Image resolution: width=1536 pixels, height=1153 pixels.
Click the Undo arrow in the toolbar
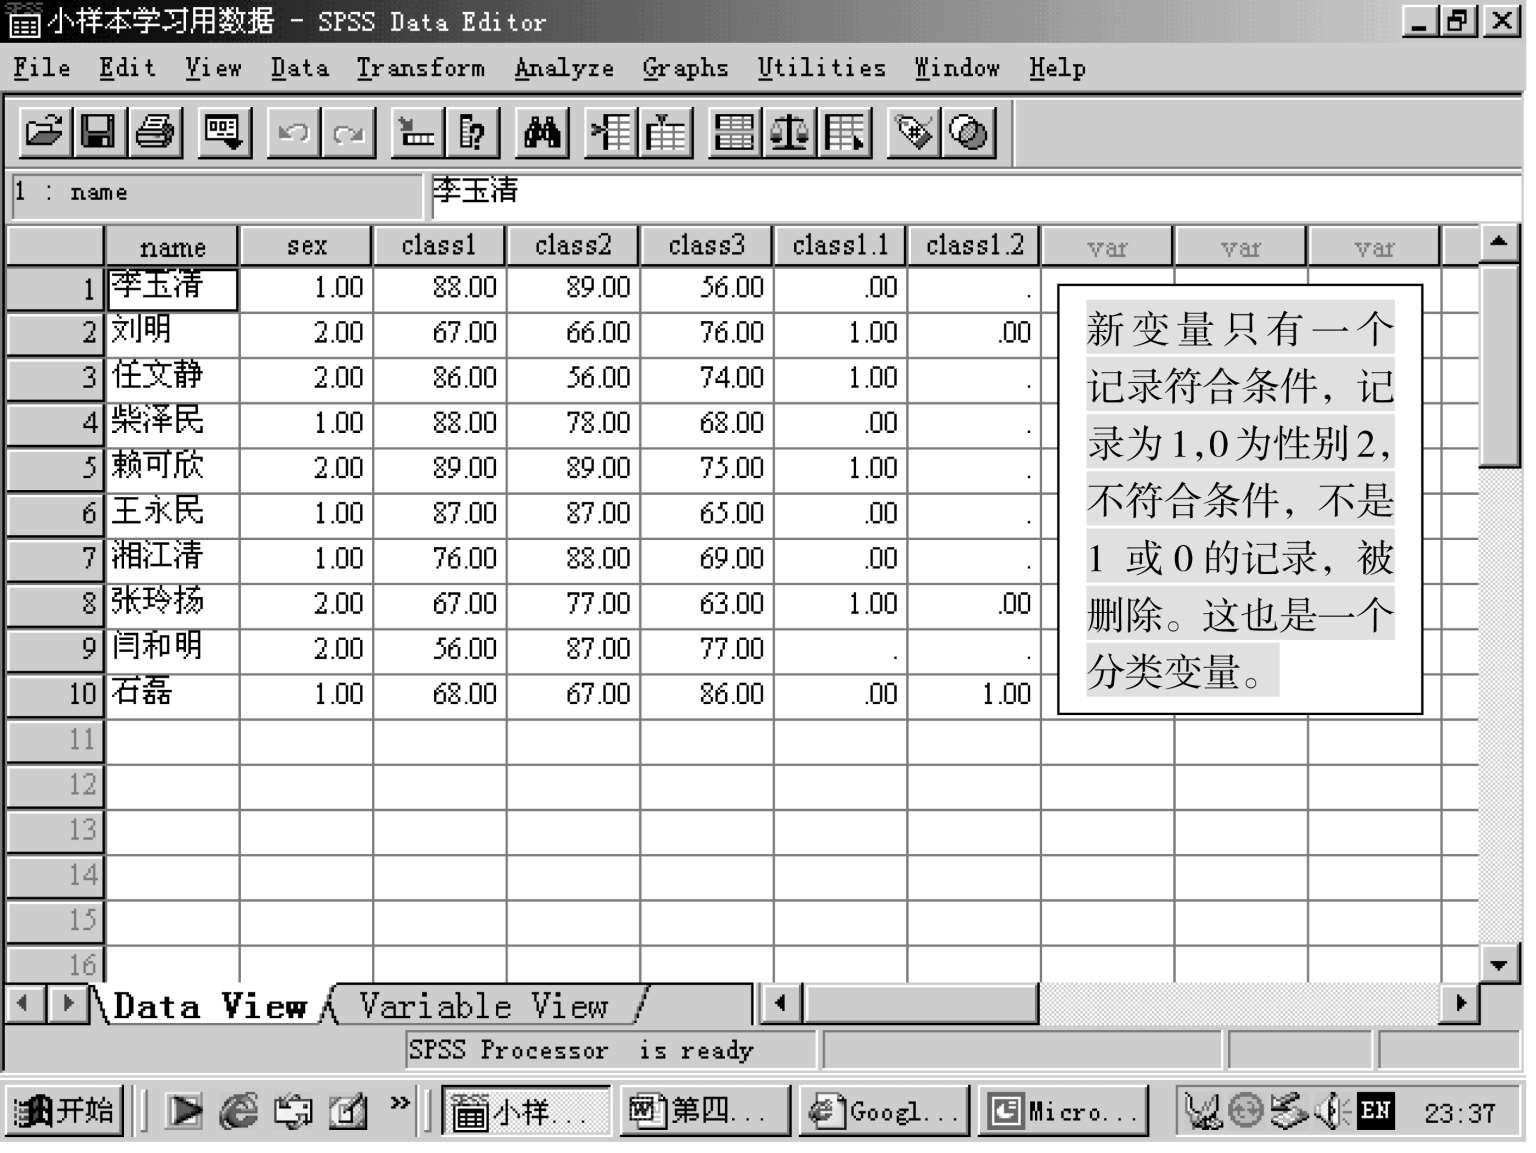[293, 132]
